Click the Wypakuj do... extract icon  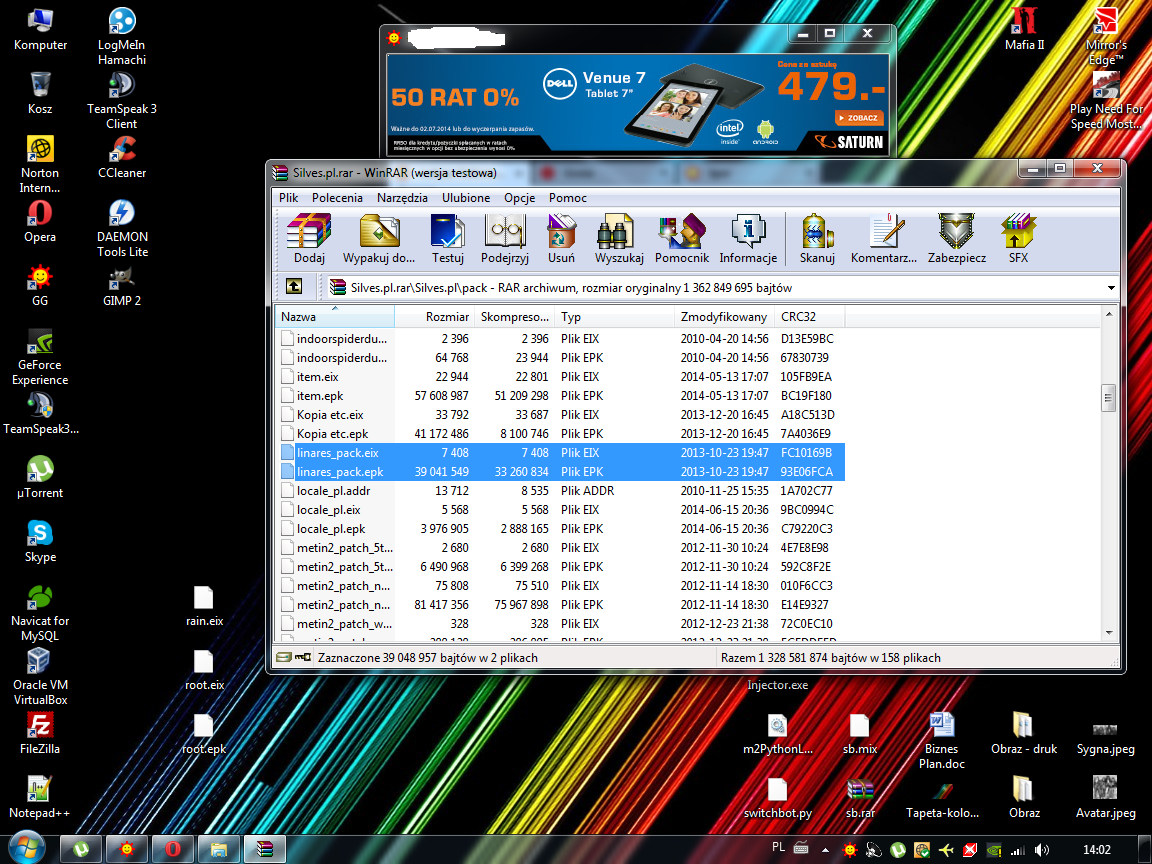click(x=379, y=238)
